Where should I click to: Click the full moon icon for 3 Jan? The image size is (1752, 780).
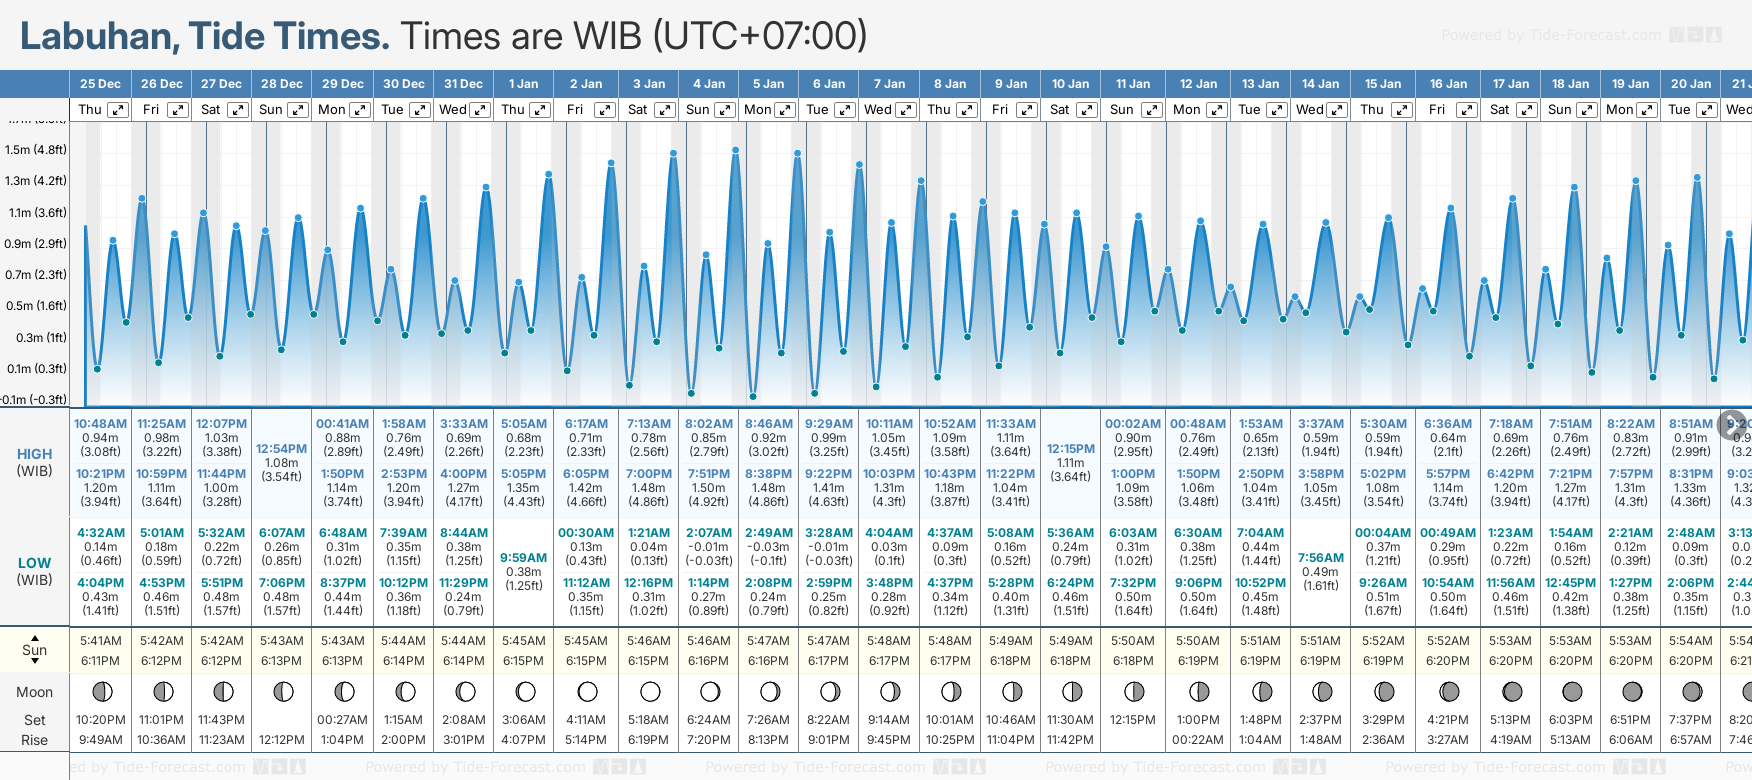click(650, 691)
